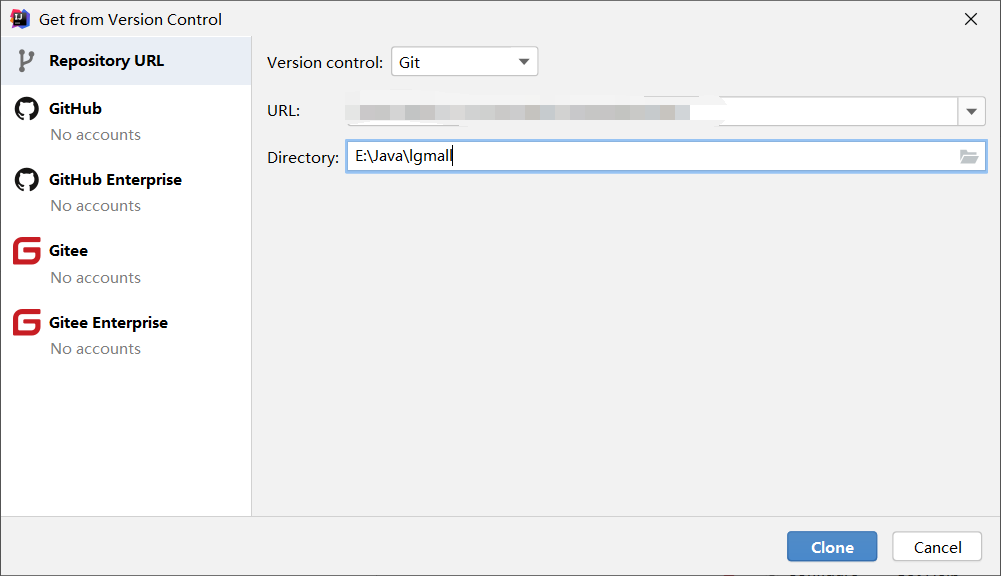Click the Gitee Enterprise icon
The height and width of the screenshot is (576, 1001).
click(x=26, y=323)
